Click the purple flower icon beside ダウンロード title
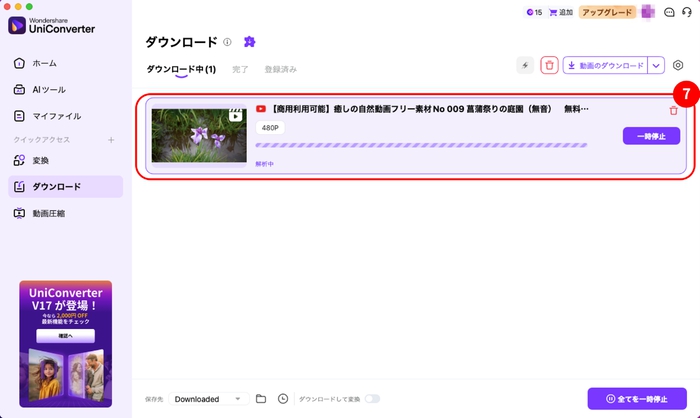This screenshot has height=418, width=700. [x=249, y=42]
